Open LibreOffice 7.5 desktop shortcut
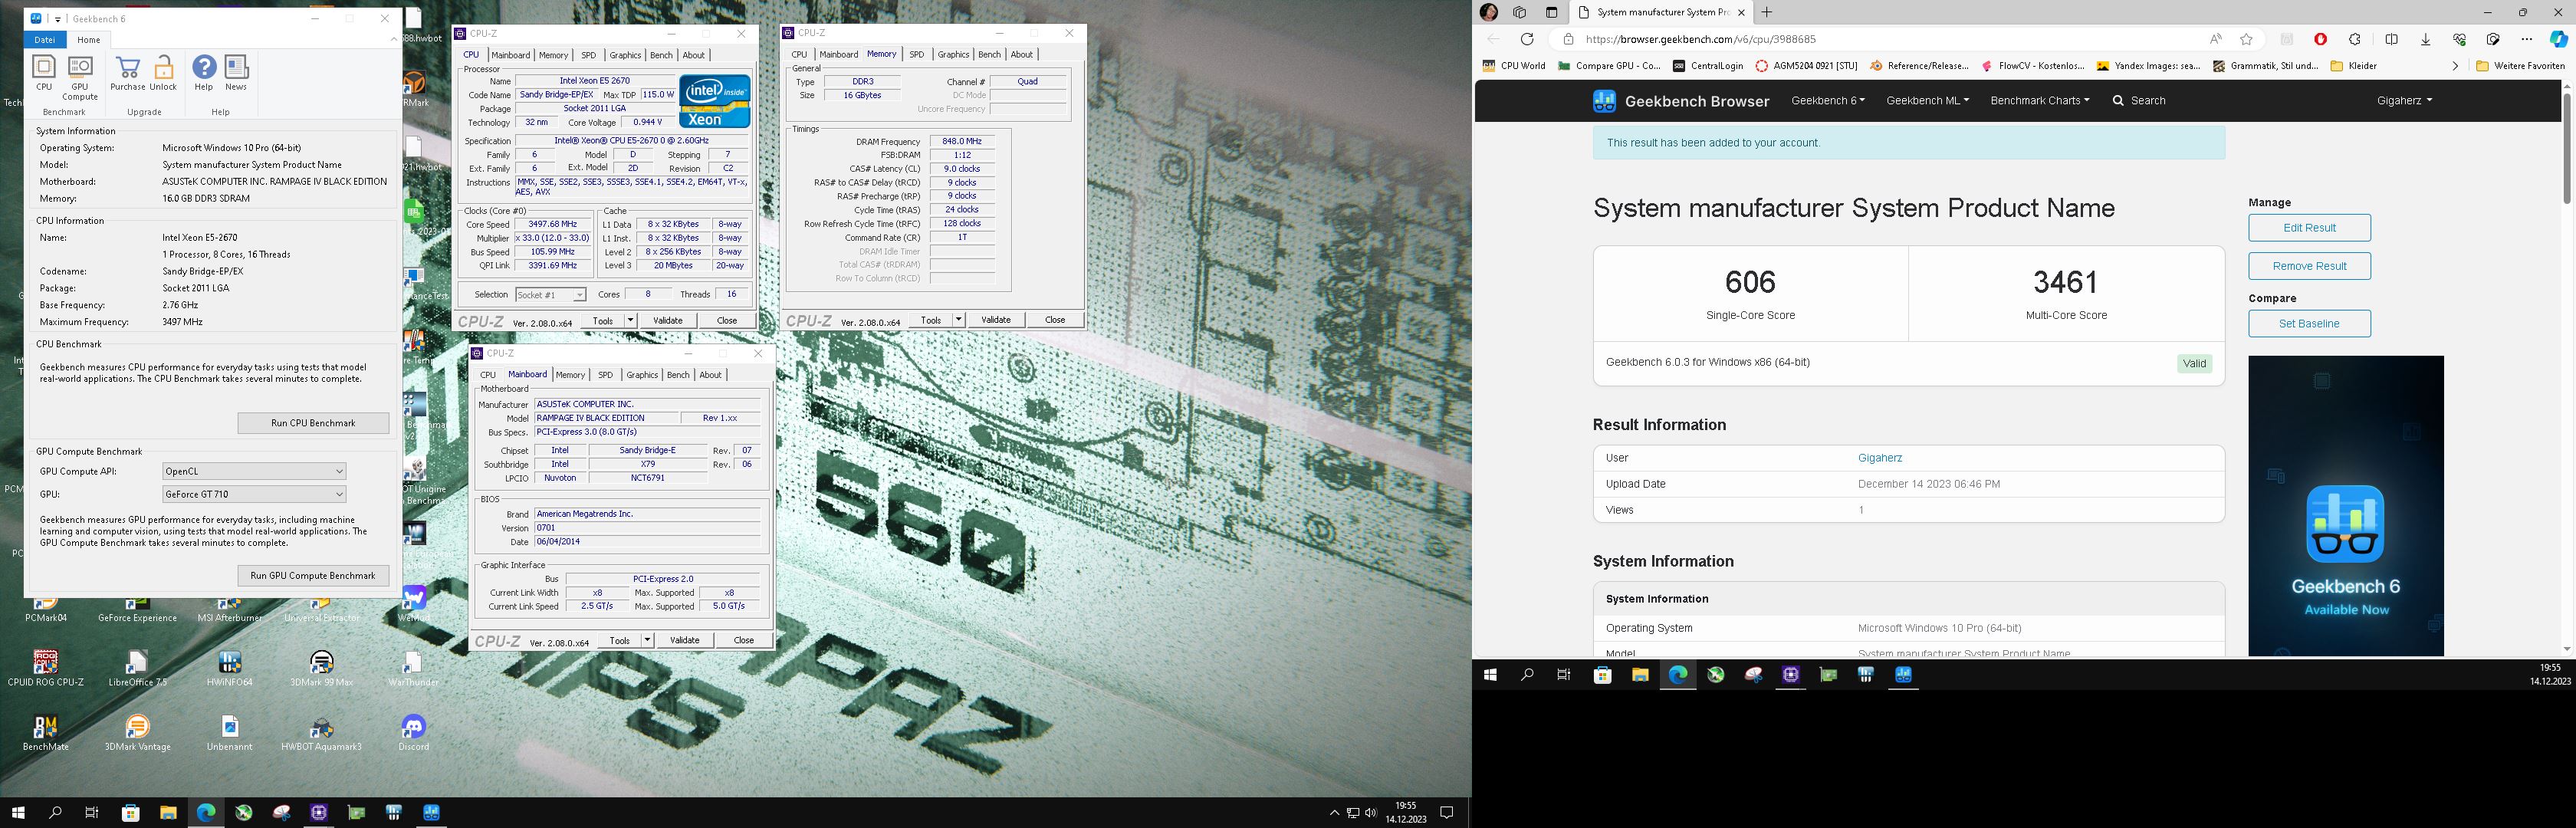Image resolution: width=2576 pixels, height=828 pixels. pyautogui.click(x=138, y=668)
